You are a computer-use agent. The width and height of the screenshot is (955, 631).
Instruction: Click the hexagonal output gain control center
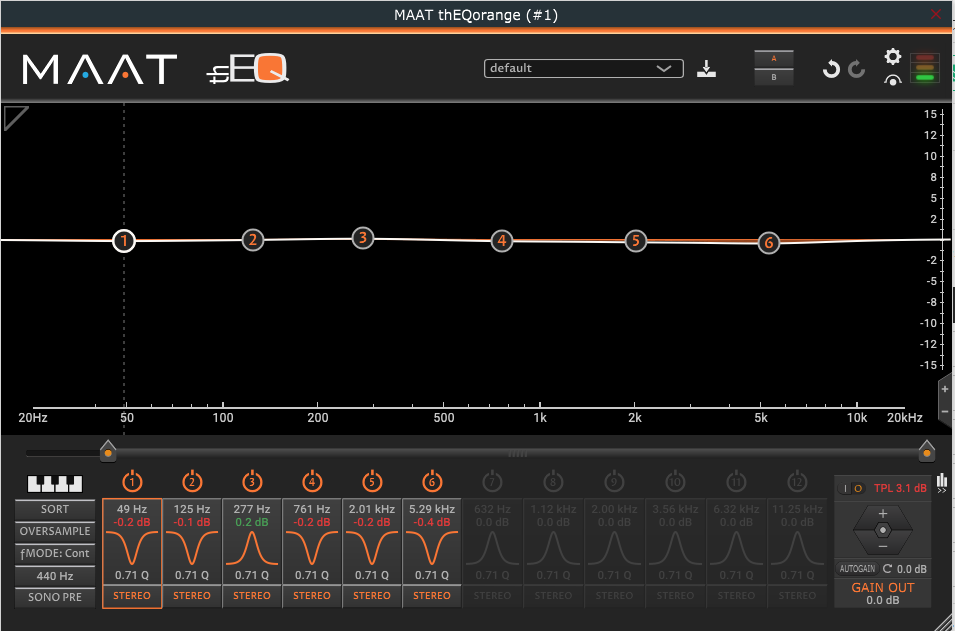pos(883,531)
